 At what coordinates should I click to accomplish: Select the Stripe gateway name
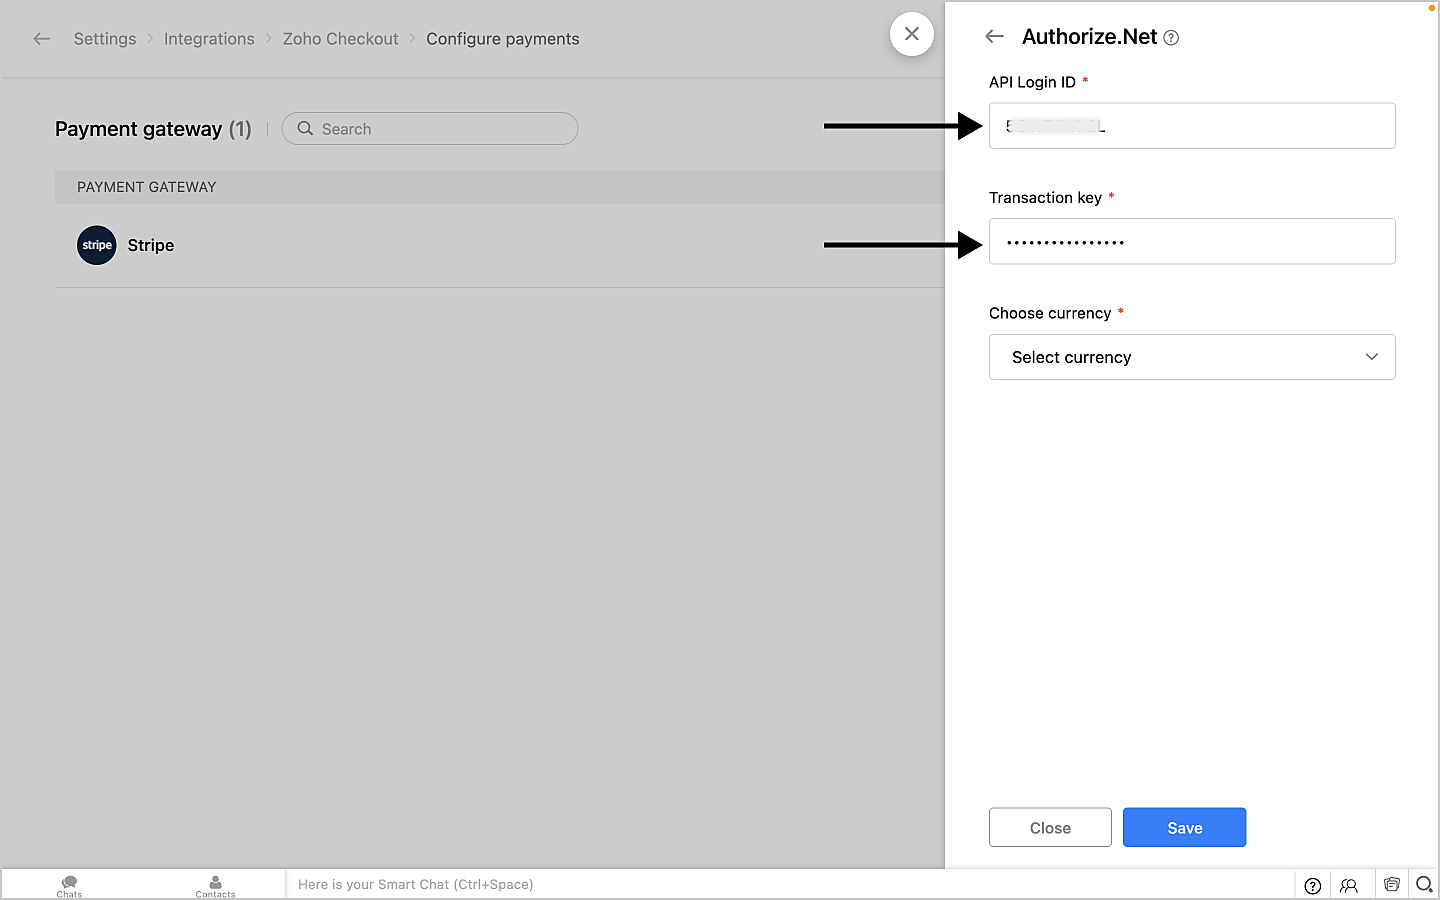151,245
